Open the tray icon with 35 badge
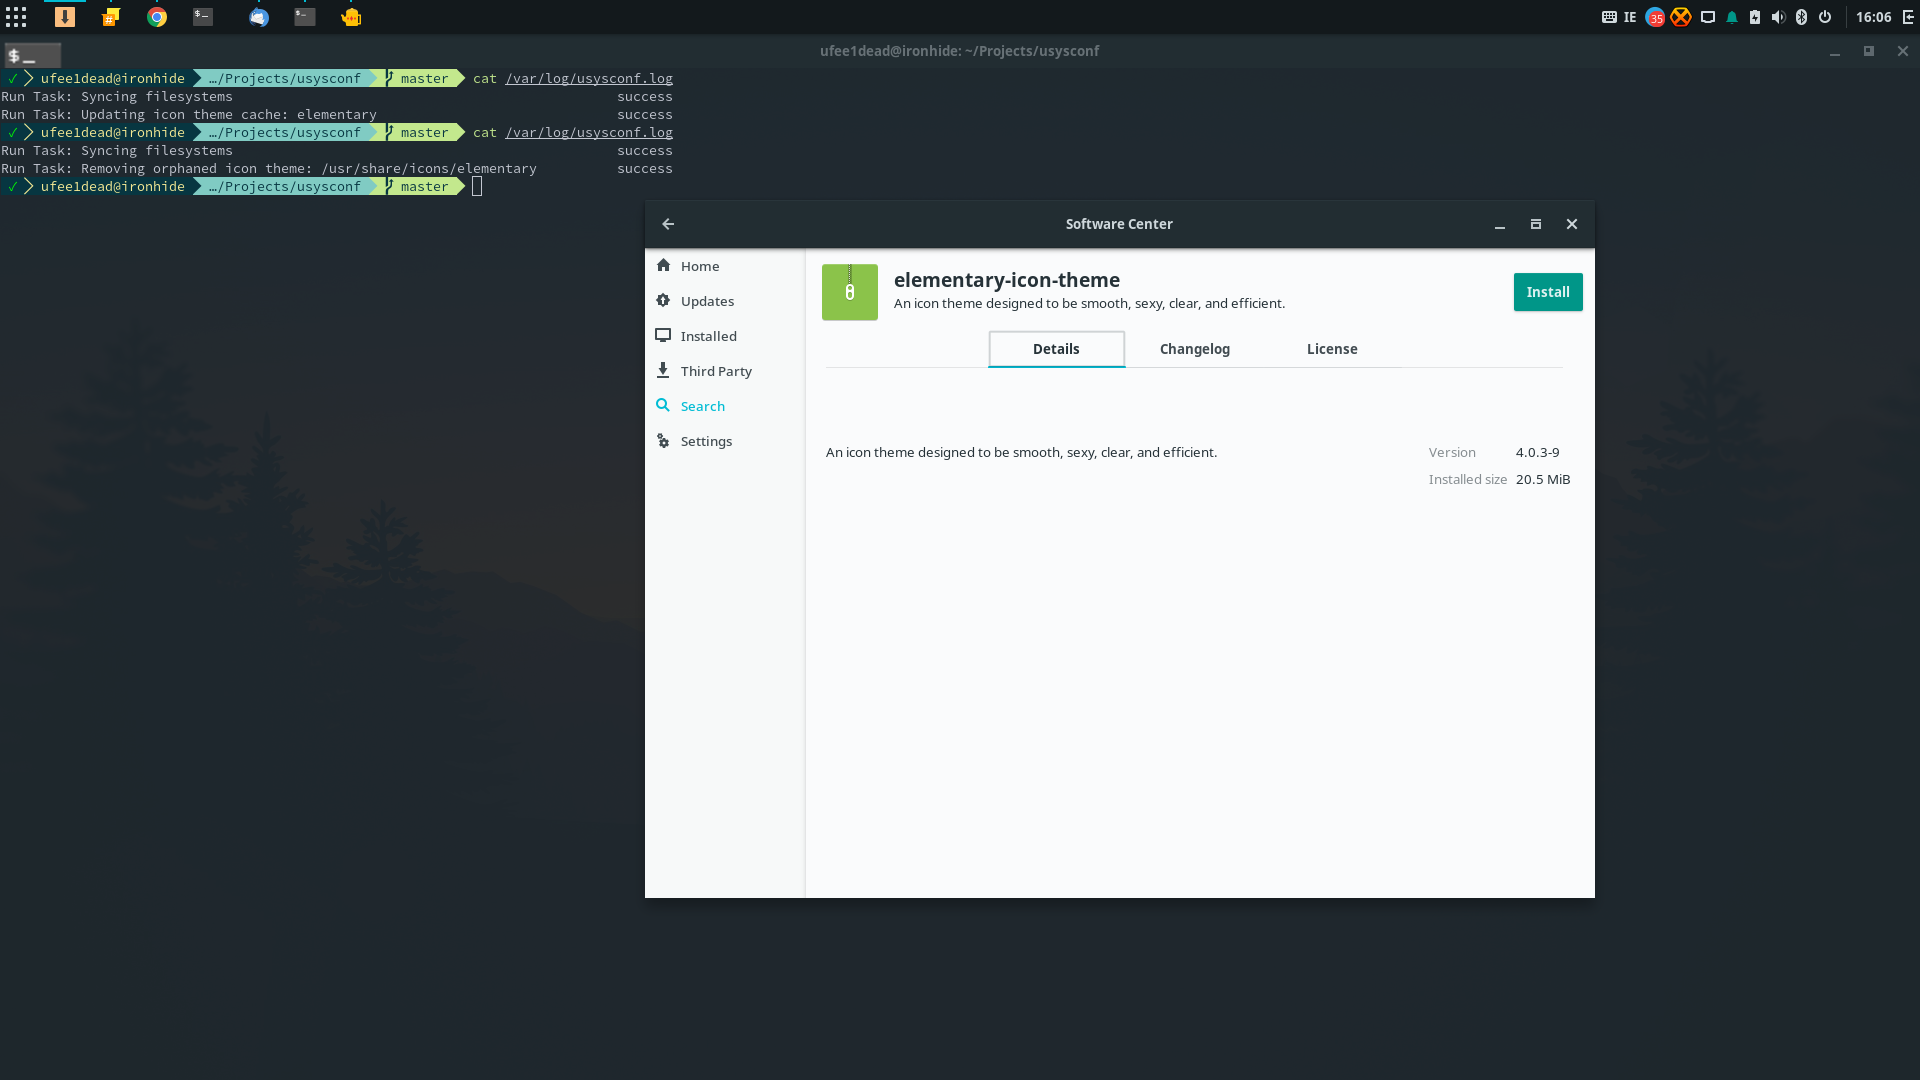Viewport: 1920px width, 1080px height. point(1655,17)
